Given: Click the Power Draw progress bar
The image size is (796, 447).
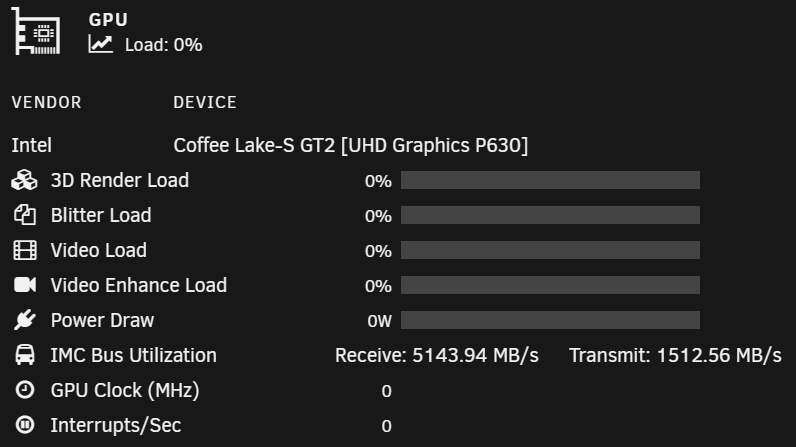Looking at the screenshot, I should click(550, 320).
